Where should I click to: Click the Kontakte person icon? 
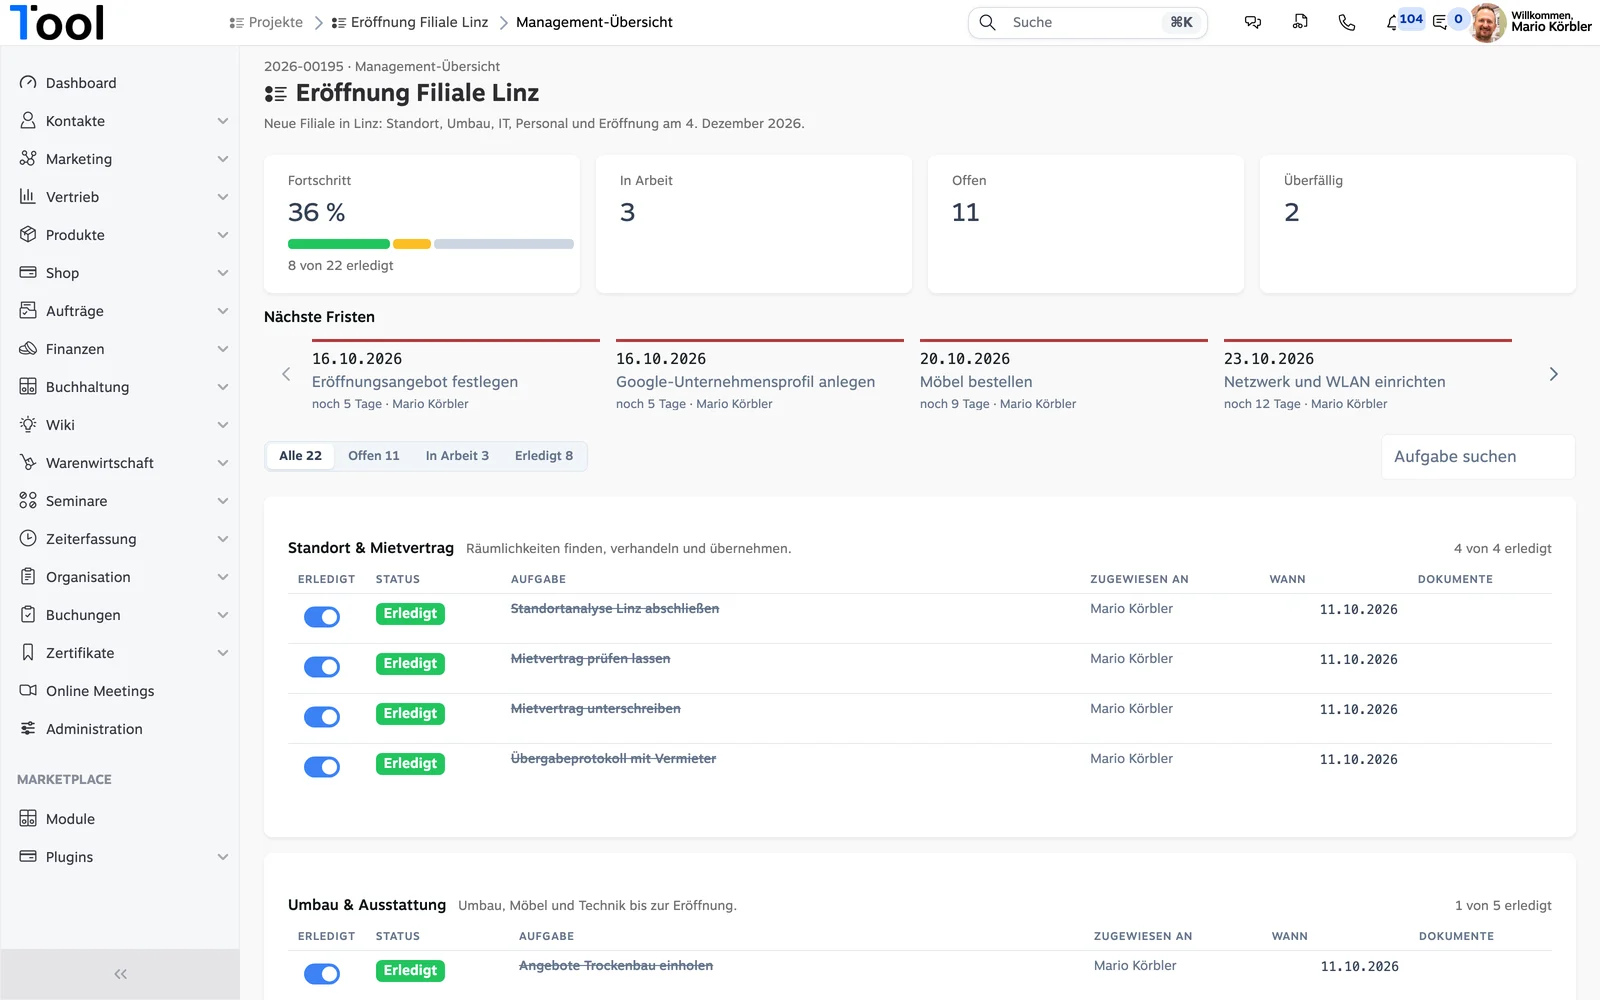tap(28, 121)
